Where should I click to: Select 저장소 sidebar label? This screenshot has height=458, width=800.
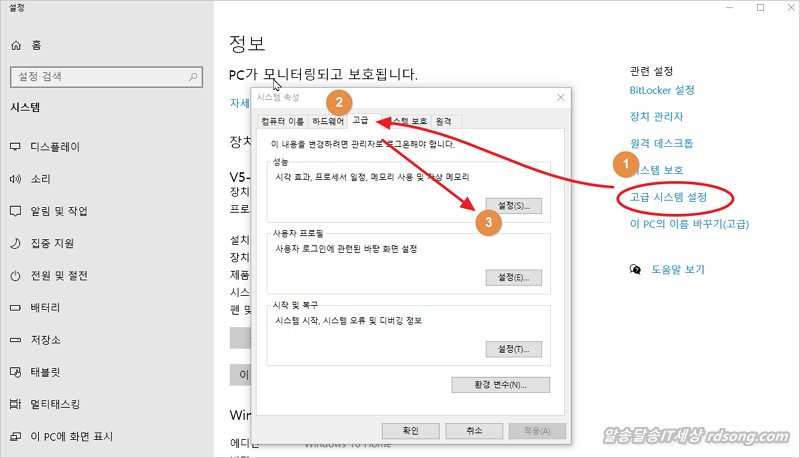coord(45,340)
